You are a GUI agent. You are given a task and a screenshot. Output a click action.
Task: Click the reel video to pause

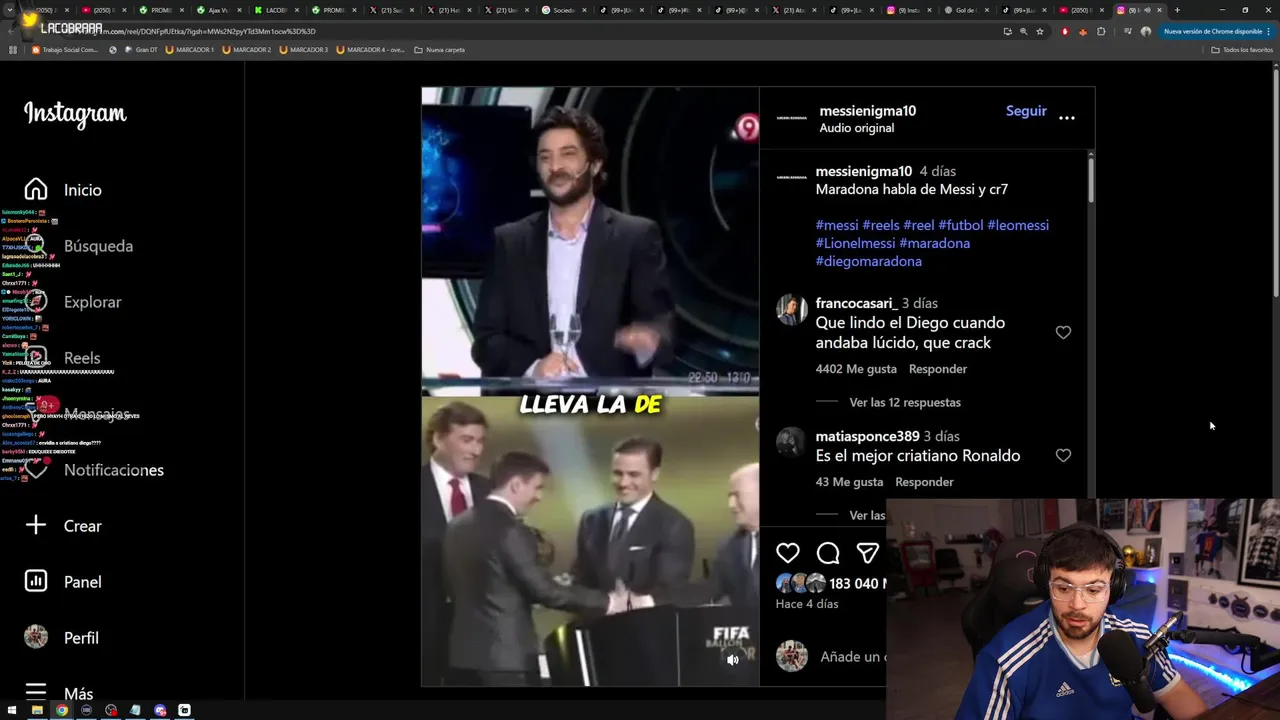pyautogui.click(x=590, y=387)
